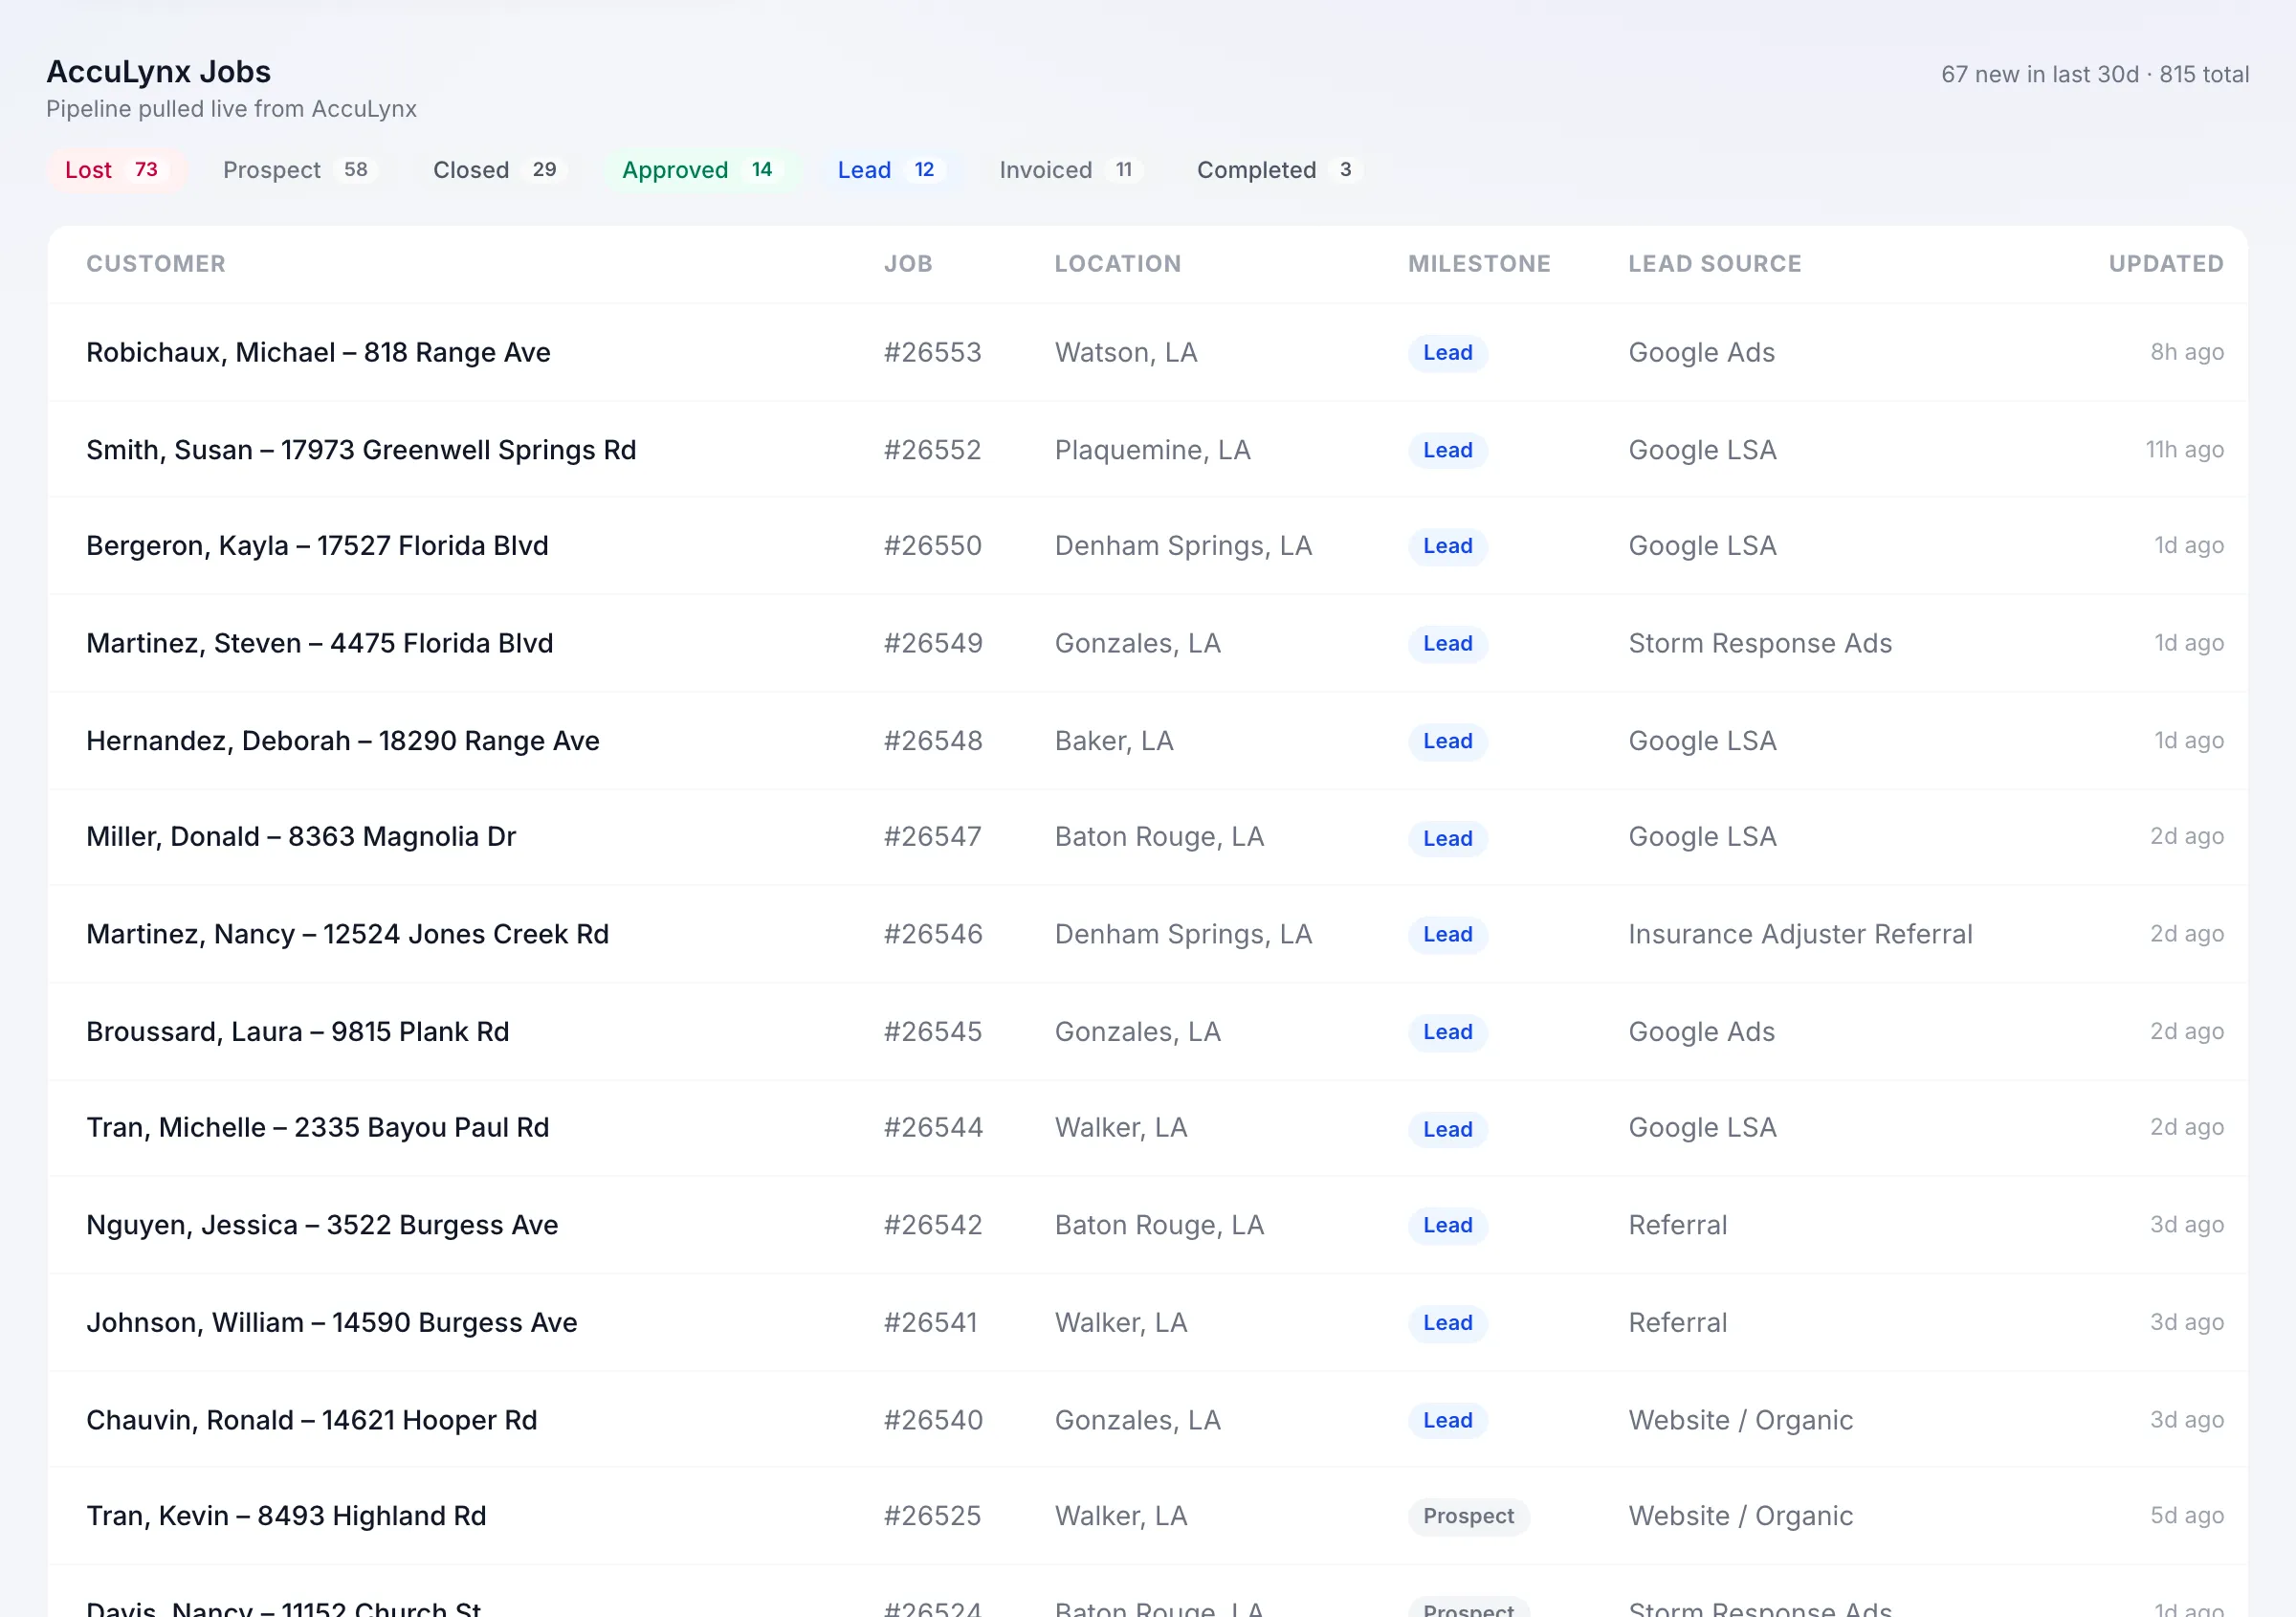The width and height of the screenshot is (2296, 1617).
Task: Click the 5d ago updated time
Action: click(2187, 1516)
